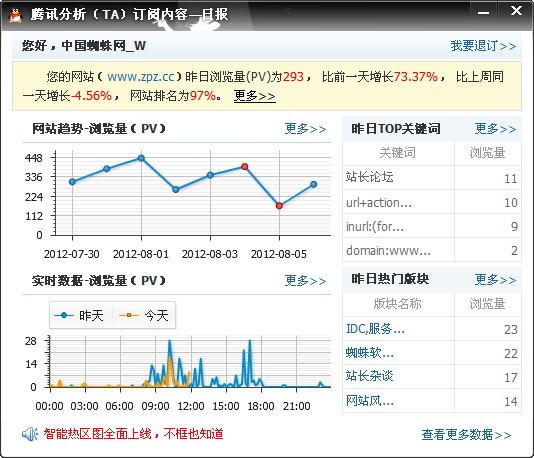Click the 2012-08-03 trend data point
The height and width of the screenshot is (458, 534).
click(x=210, y=175)
